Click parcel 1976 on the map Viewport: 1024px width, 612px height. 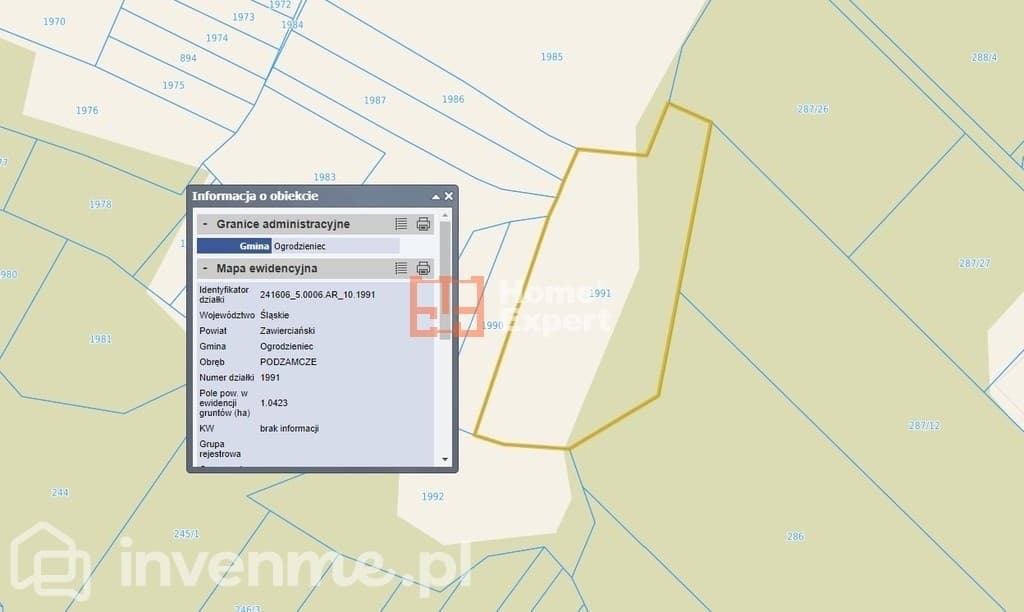[87, 110]
